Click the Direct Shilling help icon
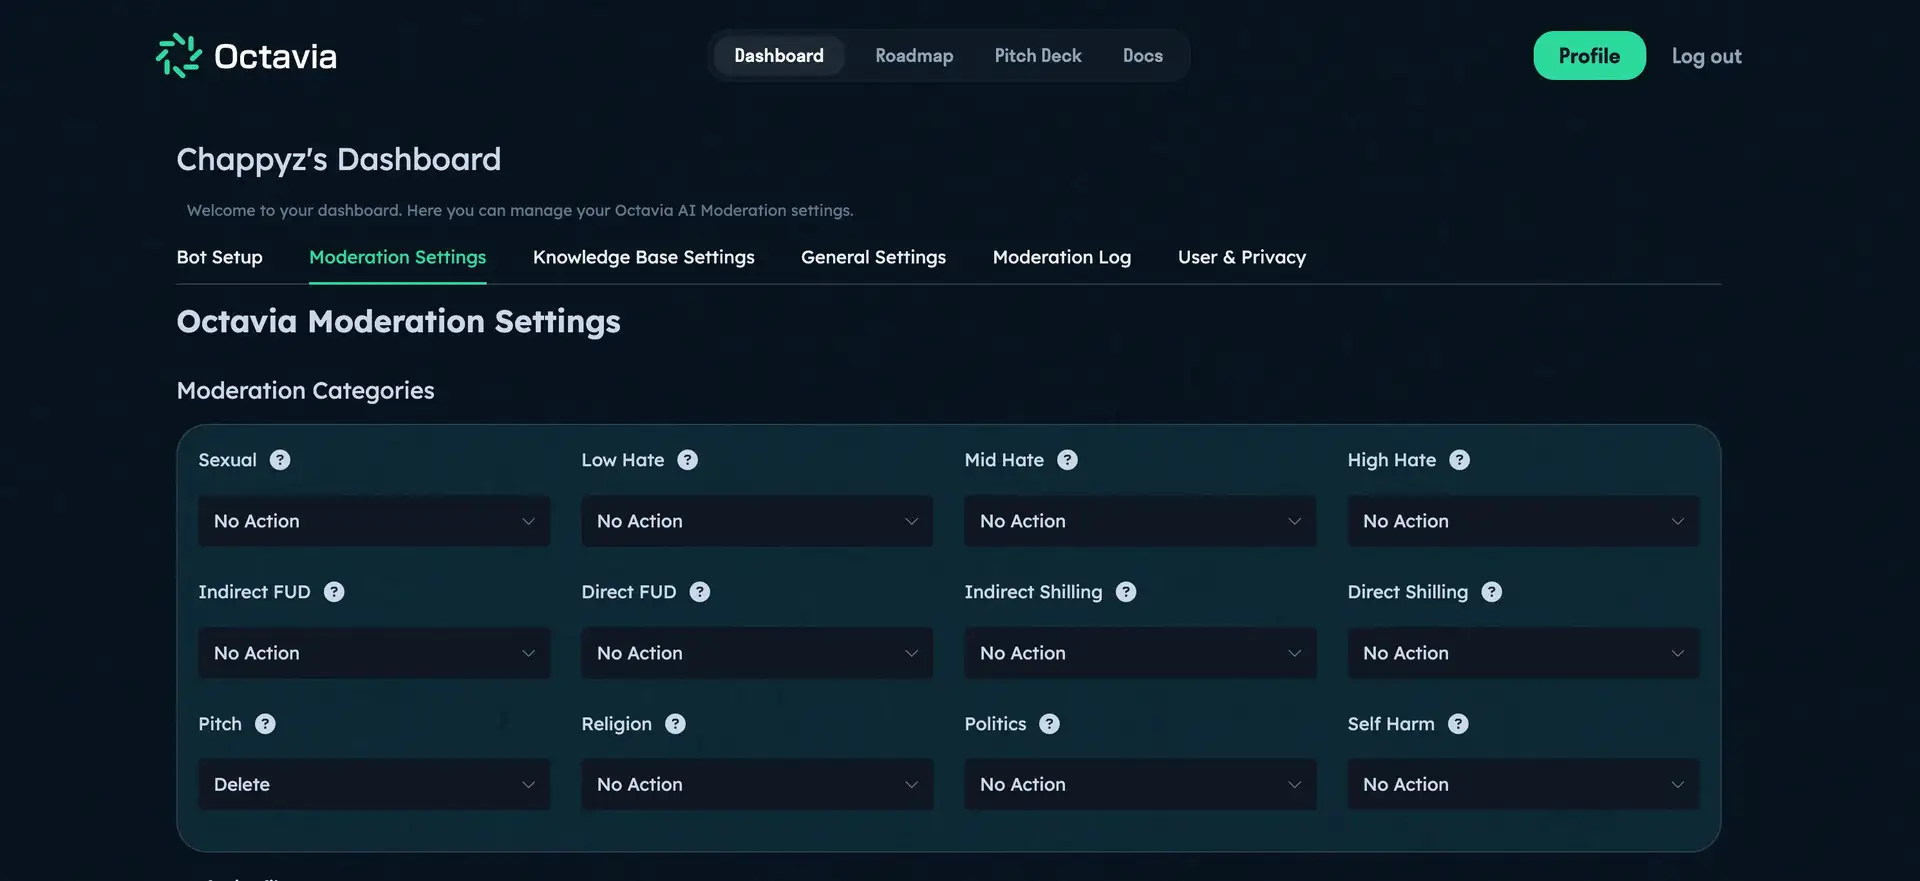The height and width of the screenshot is (881, 1920). click(1491, 592)
